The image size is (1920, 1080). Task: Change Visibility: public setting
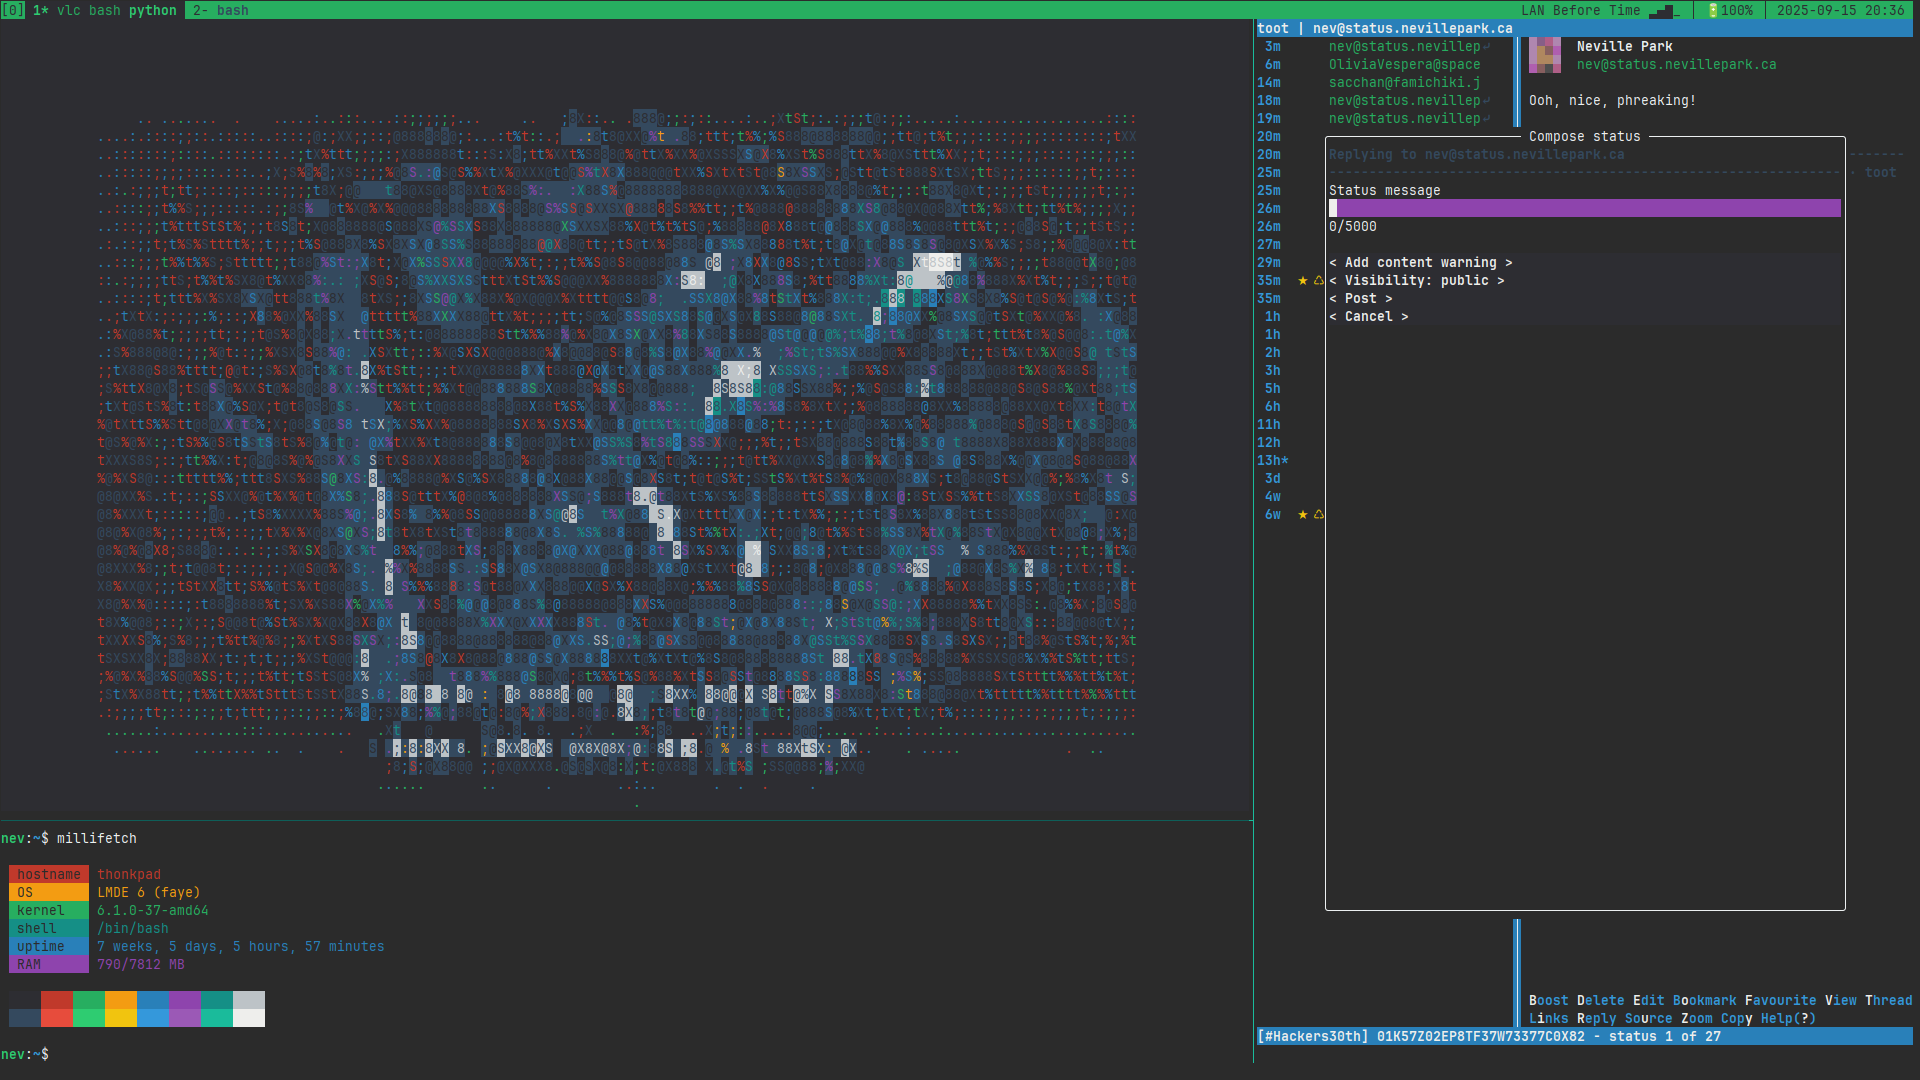tap(1416, 281)
